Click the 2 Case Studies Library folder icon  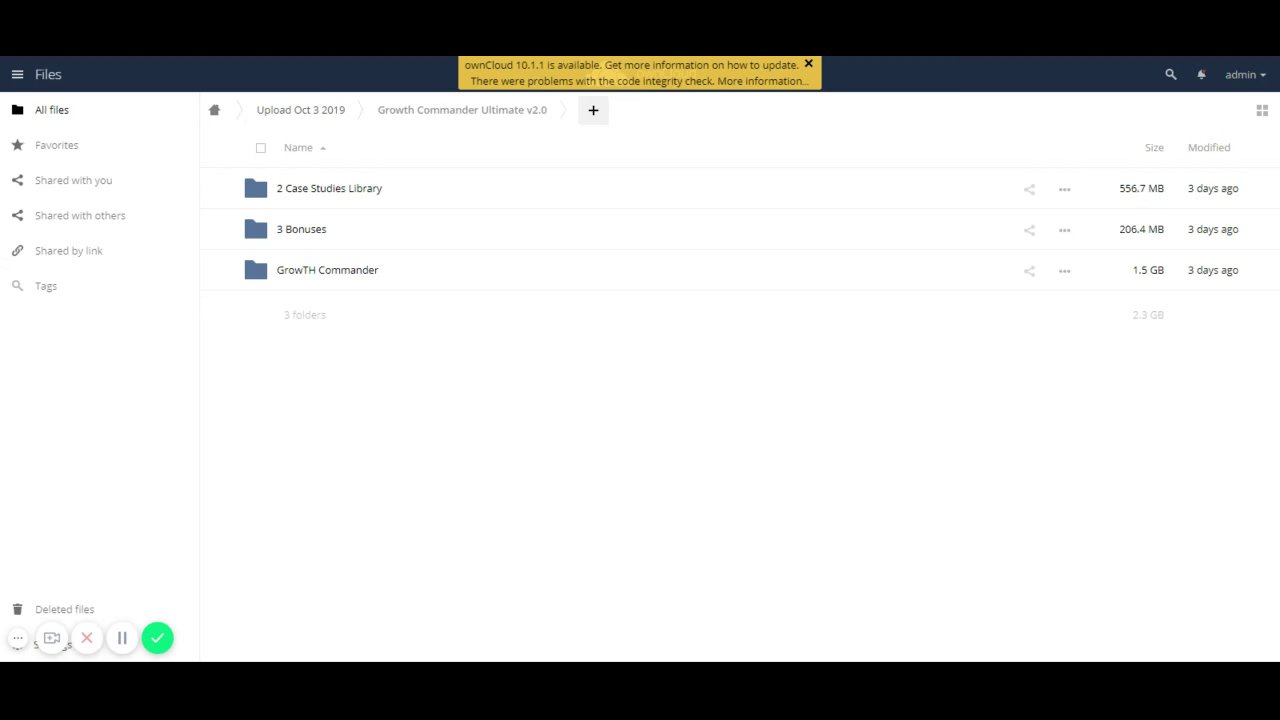[x=256, y=188]
